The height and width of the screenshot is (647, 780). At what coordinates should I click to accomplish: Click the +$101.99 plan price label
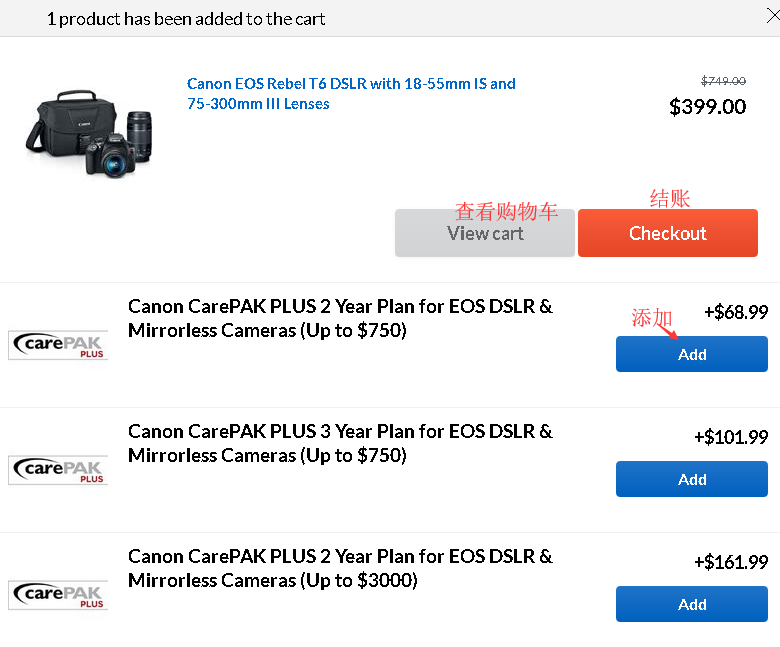[x=730, y=437]
